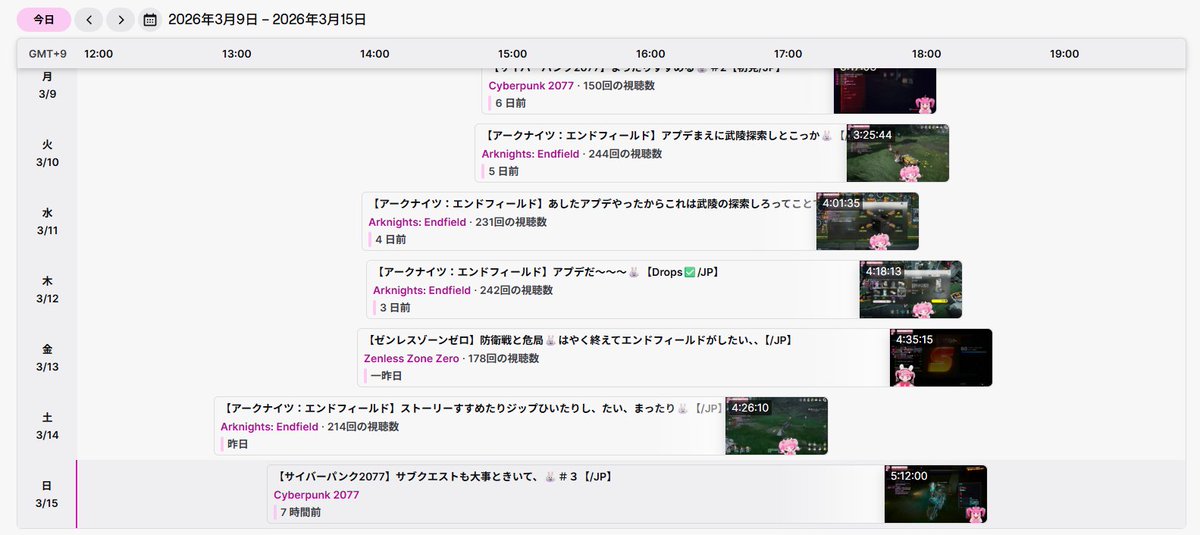
Task: Click the 14:00 time column header
Action: point(374,54)
